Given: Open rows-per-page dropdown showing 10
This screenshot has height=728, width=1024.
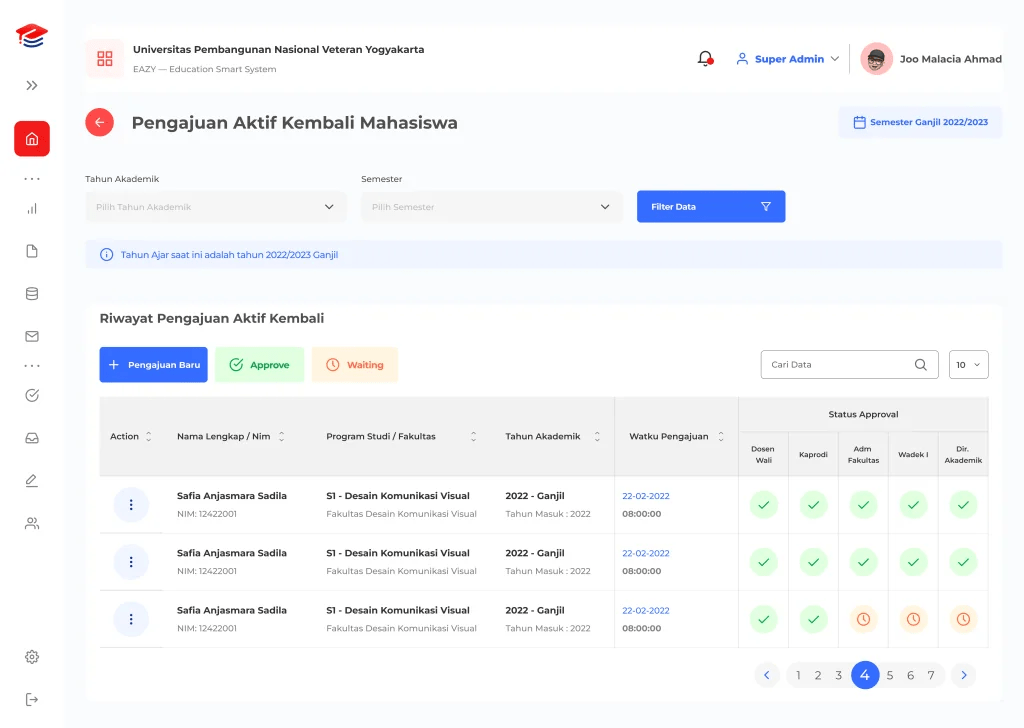Looking at the screenshot, I should click(968, 364).
